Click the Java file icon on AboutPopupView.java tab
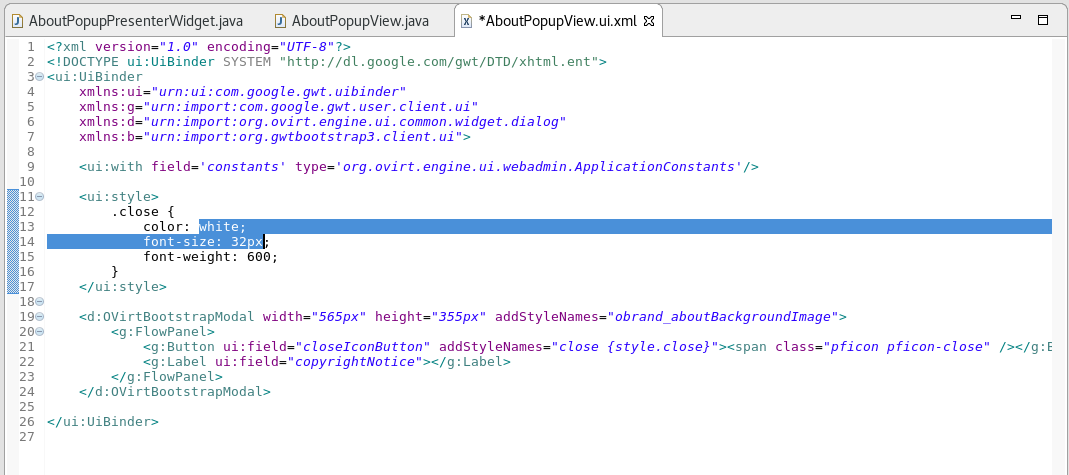This screenshot has width=1069, height=475. [280, 20]
